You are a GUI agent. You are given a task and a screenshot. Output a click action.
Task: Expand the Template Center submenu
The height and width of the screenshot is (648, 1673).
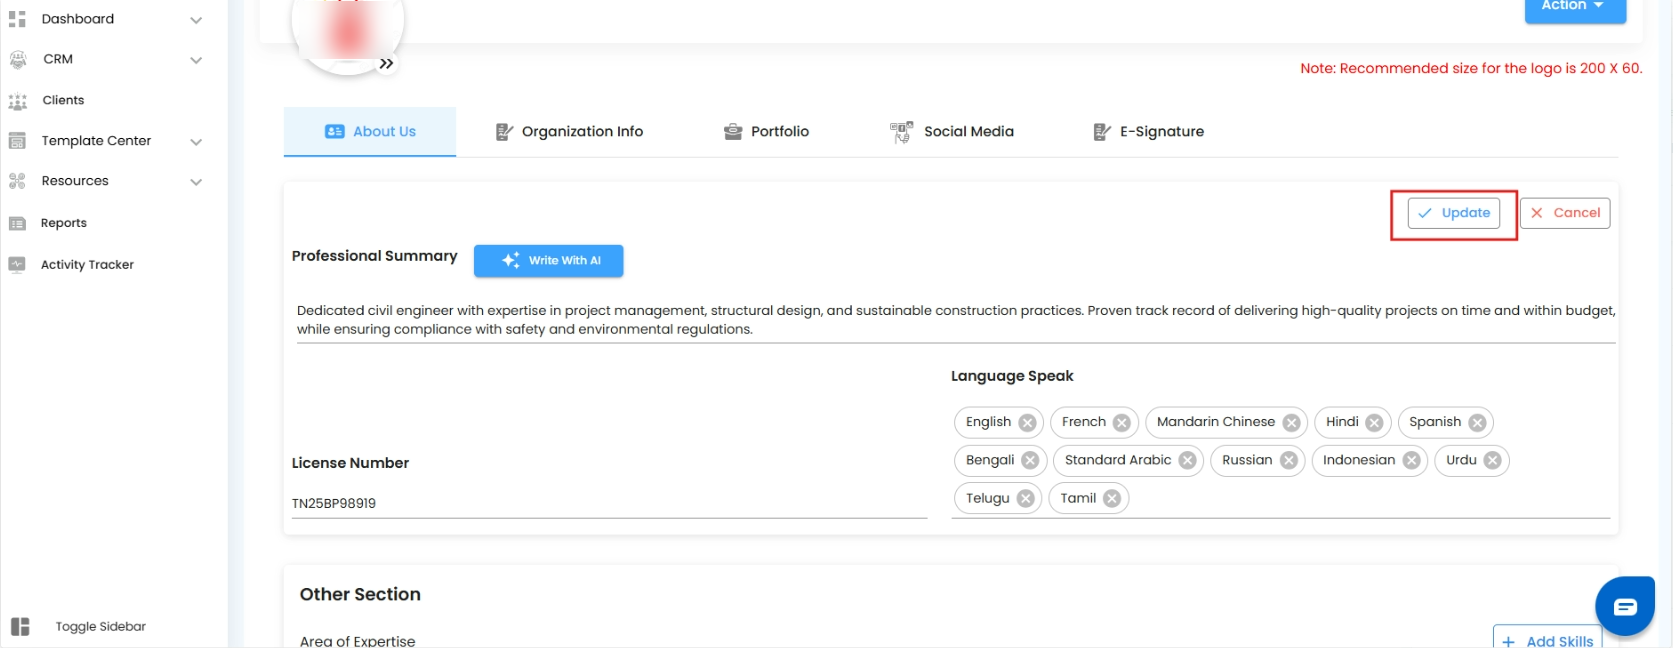coord(196,142)
